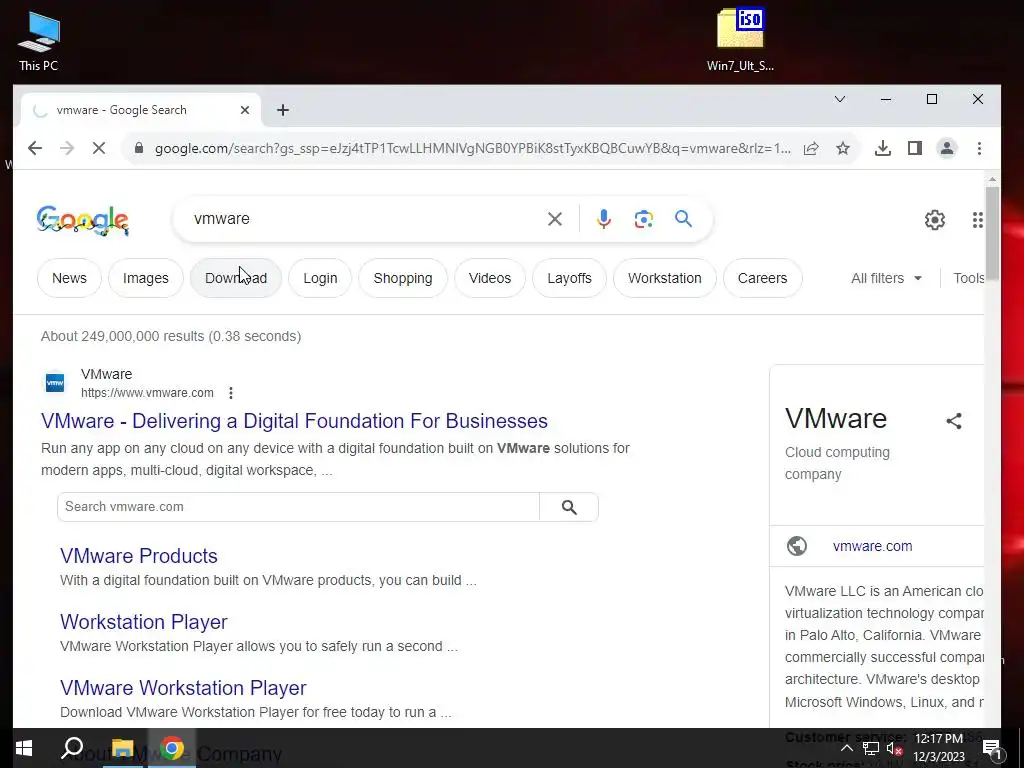Select the Careers filter chip
Image resolution: width=1024 pixels, height=768 pixels.
coord(762,278)
